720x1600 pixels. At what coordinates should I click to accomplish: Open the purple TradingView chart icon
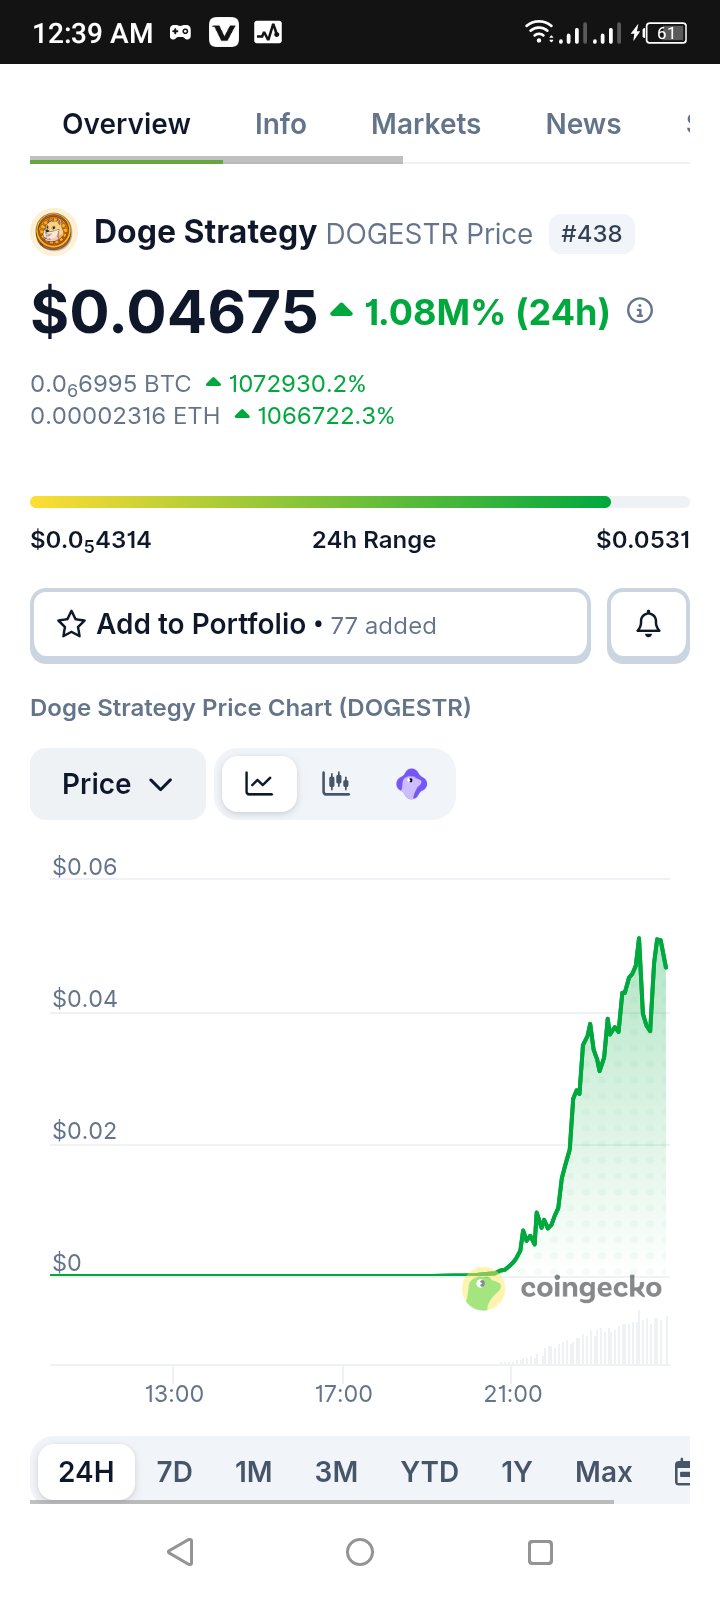[x=411, y=784]
